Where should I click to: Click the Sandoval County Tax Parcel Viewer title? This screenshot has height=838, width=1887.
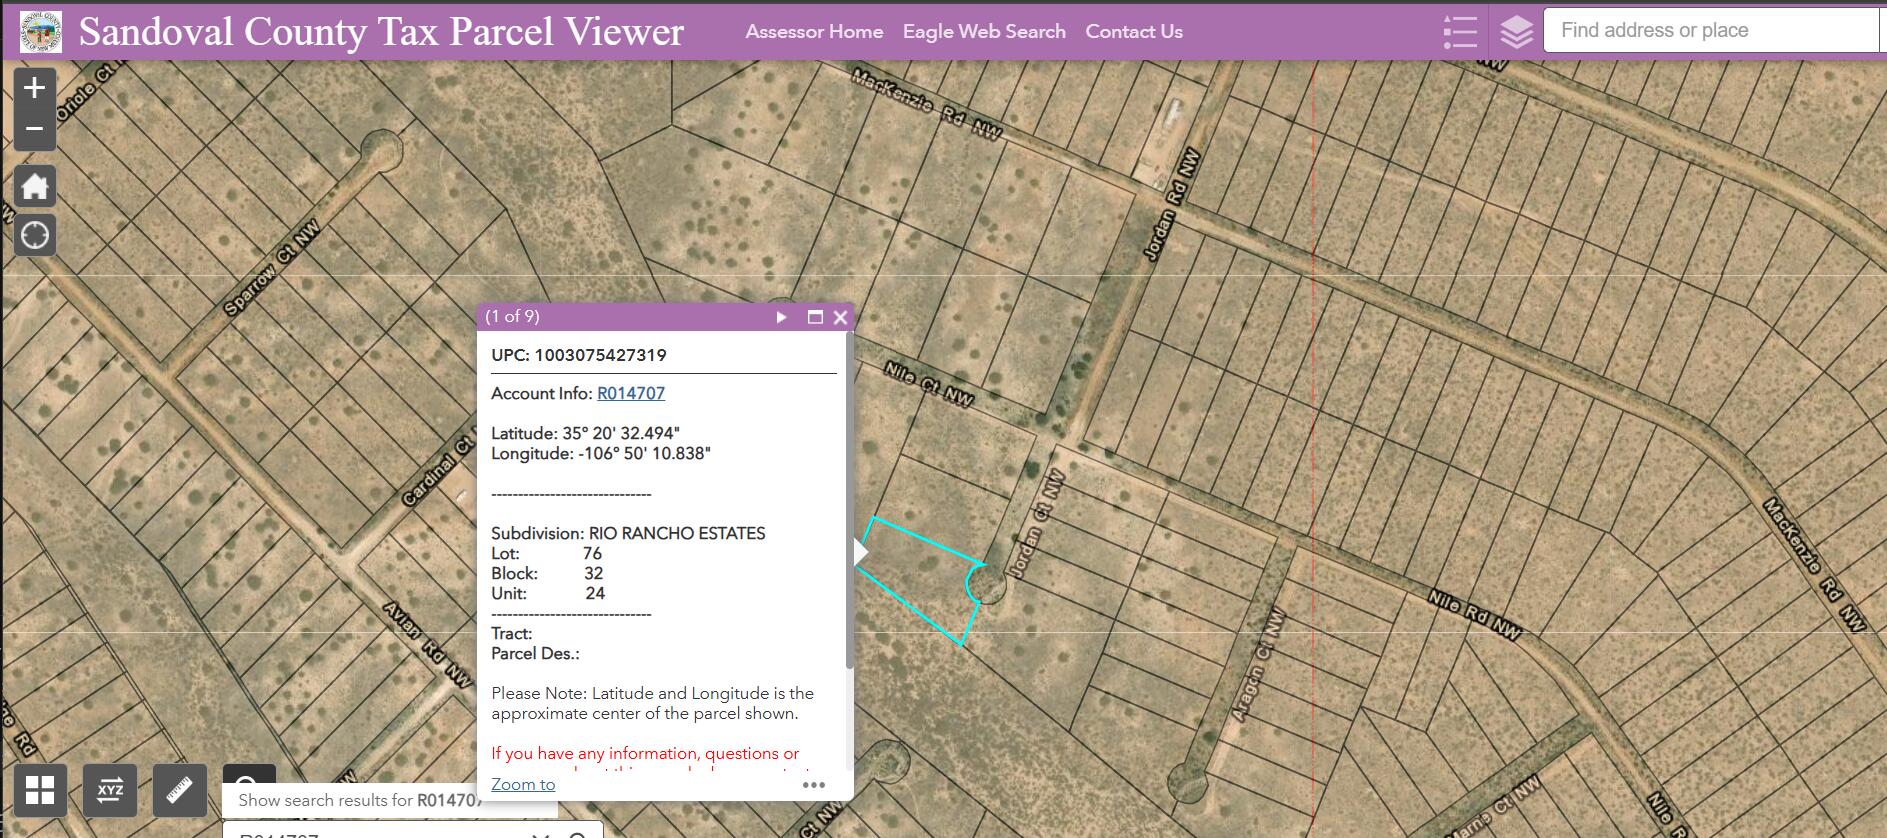[382, 31]
